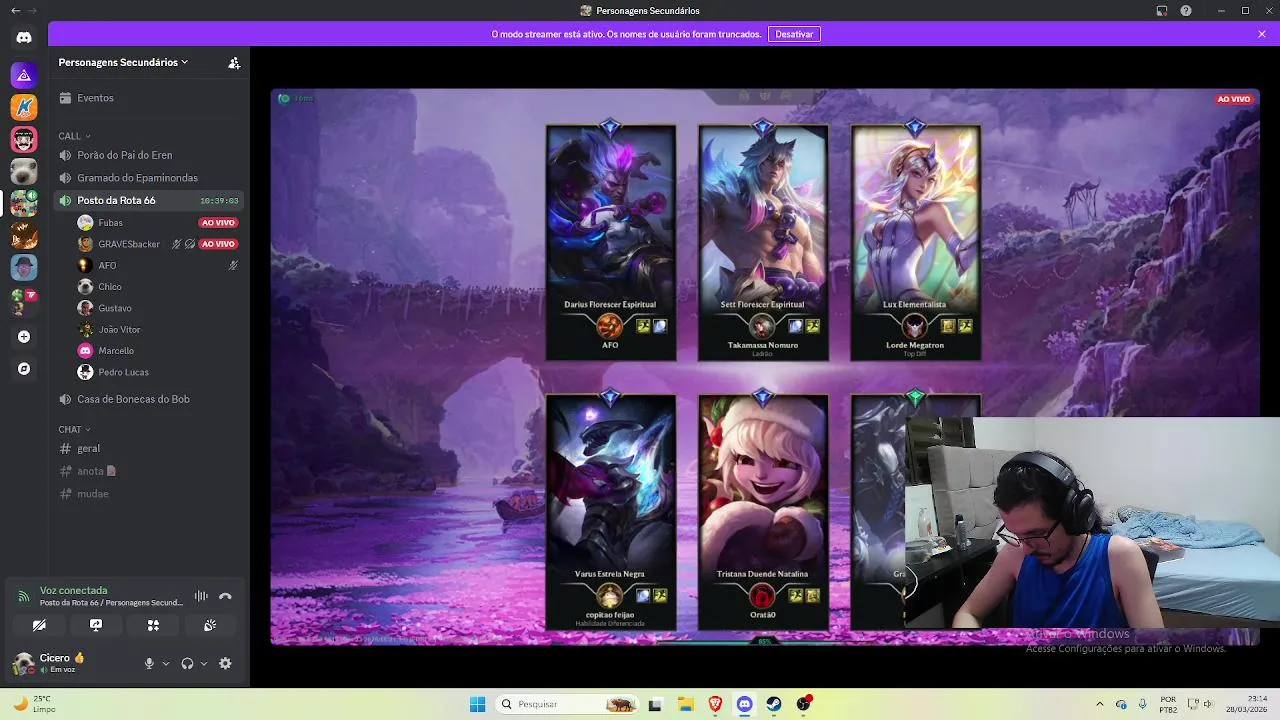1280x720 pixels.
Task: Open the Eventos calendar entry
Action: coord(150,98)
